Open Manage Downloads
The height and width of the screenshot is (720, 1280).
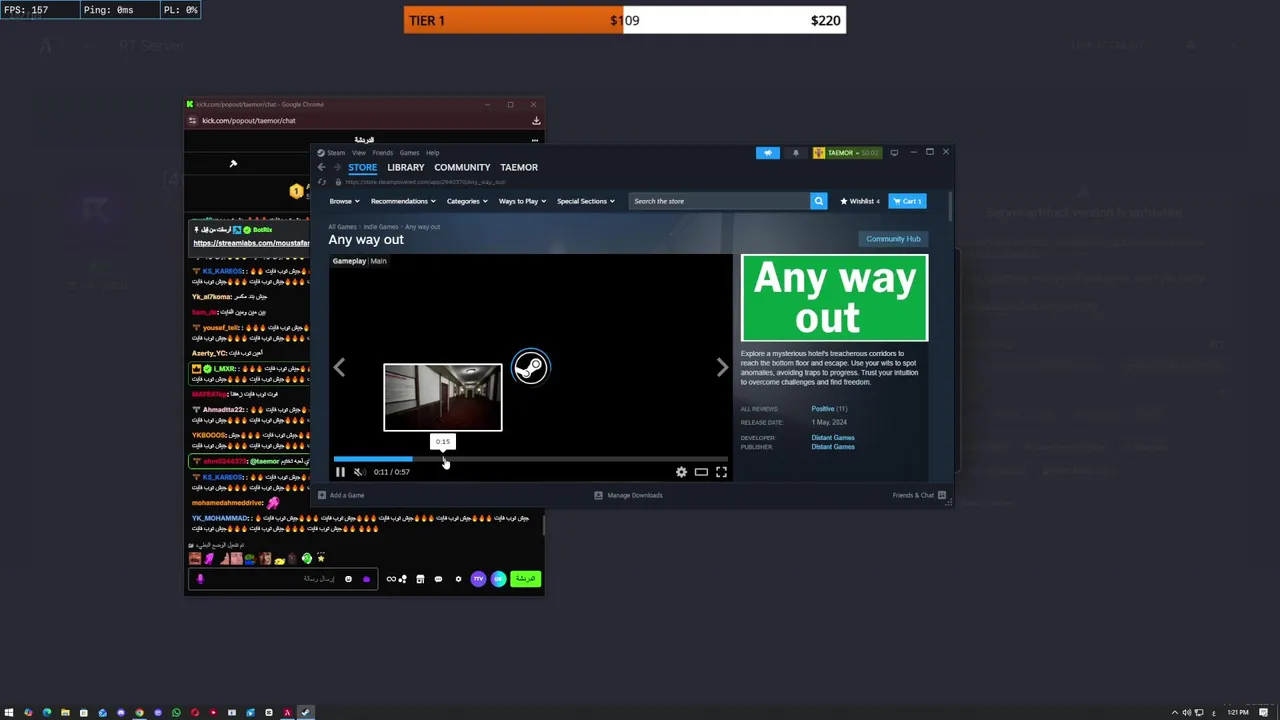point(629,495)
